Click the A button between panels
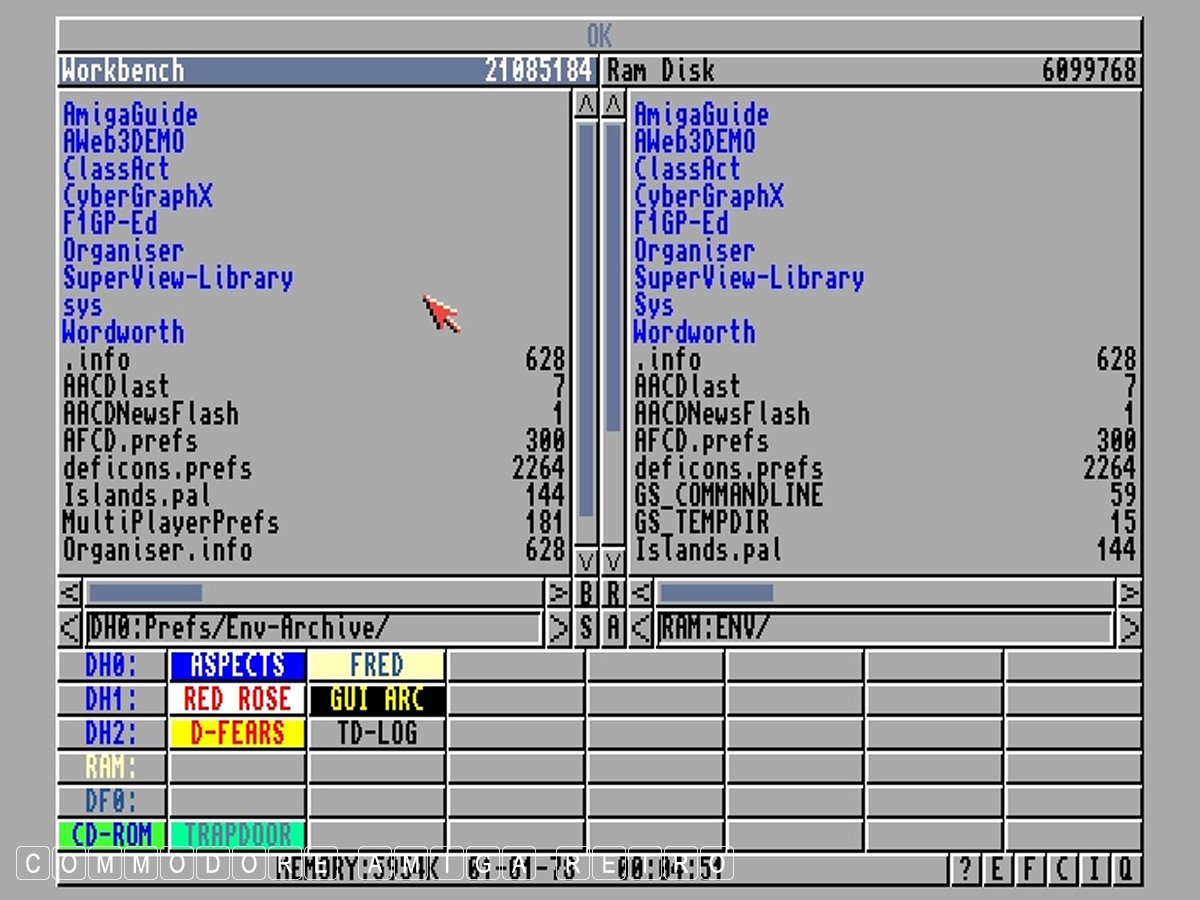 614,628
